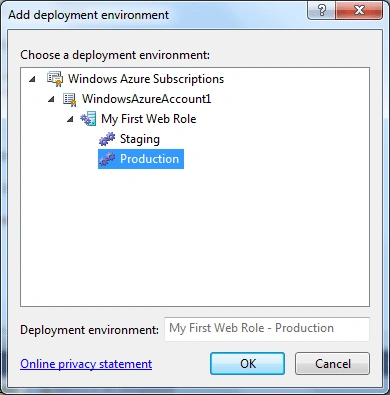Screen dimensions: 390x395
Task: Dismiss dialog with Cancel button
Action: [332, 363]
